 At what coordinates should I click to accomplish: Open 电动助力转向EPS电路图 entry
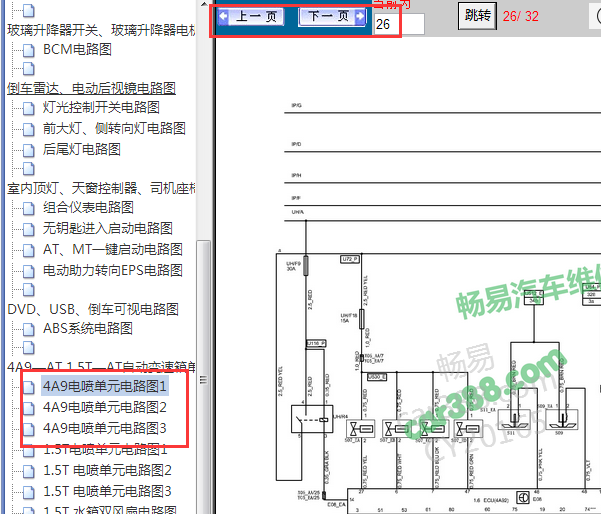113,271
